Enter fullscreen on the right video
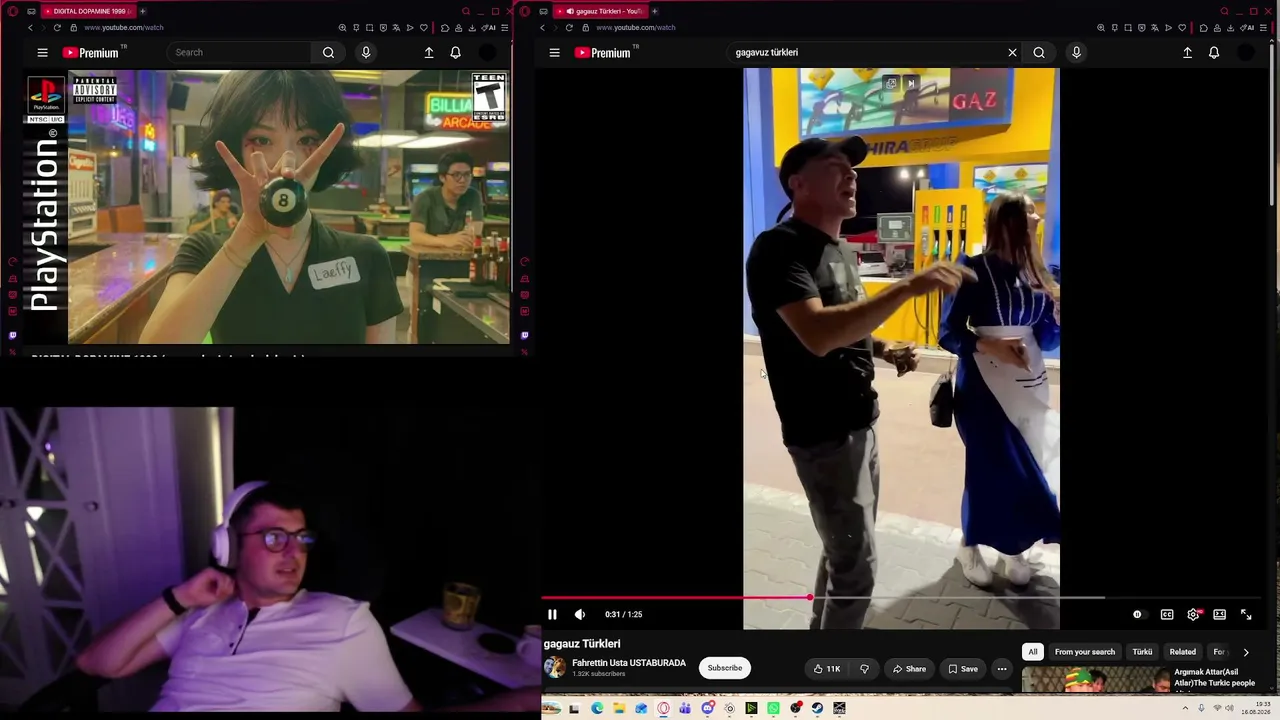 [x=1246, y=614]
